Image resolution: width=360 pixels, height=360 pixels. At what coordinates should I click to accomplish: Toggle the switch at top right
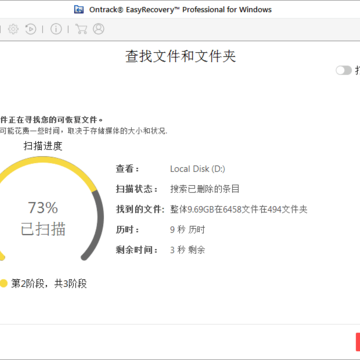343,70
